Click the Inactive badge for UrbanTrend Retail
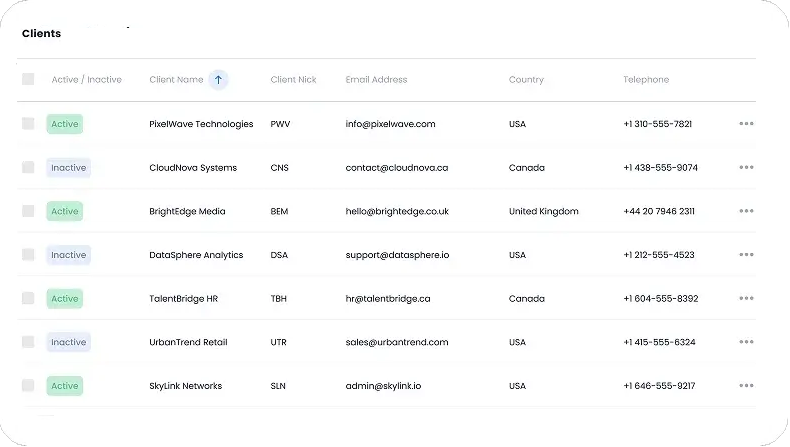The height and width of the screenshot is (447, 790). pos(69,342)
